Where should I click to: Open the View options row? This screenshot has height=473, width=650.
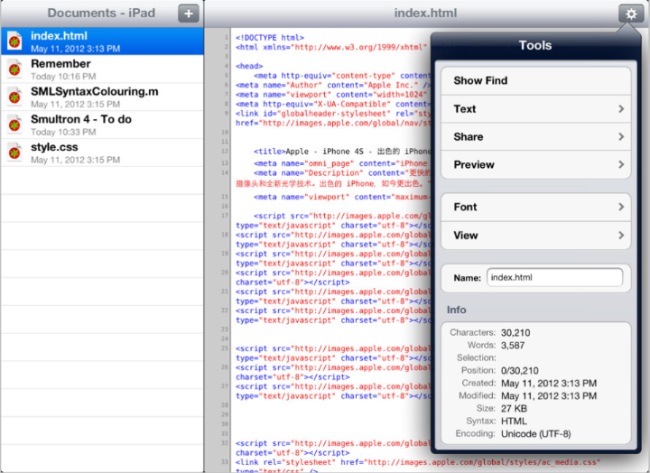[x=535, y=235]
